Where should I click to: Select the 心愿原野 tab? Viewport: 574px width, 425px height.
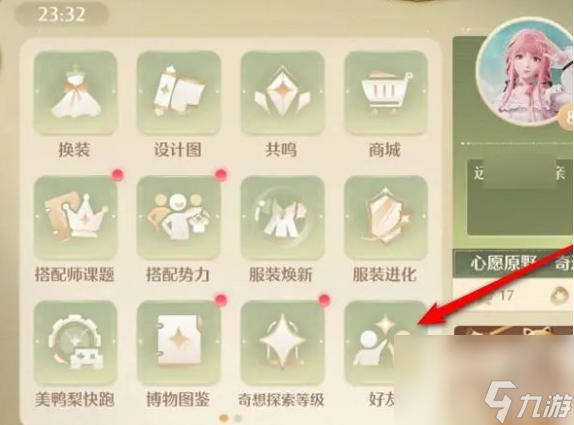pyautogui.click(x=503, y=263)
